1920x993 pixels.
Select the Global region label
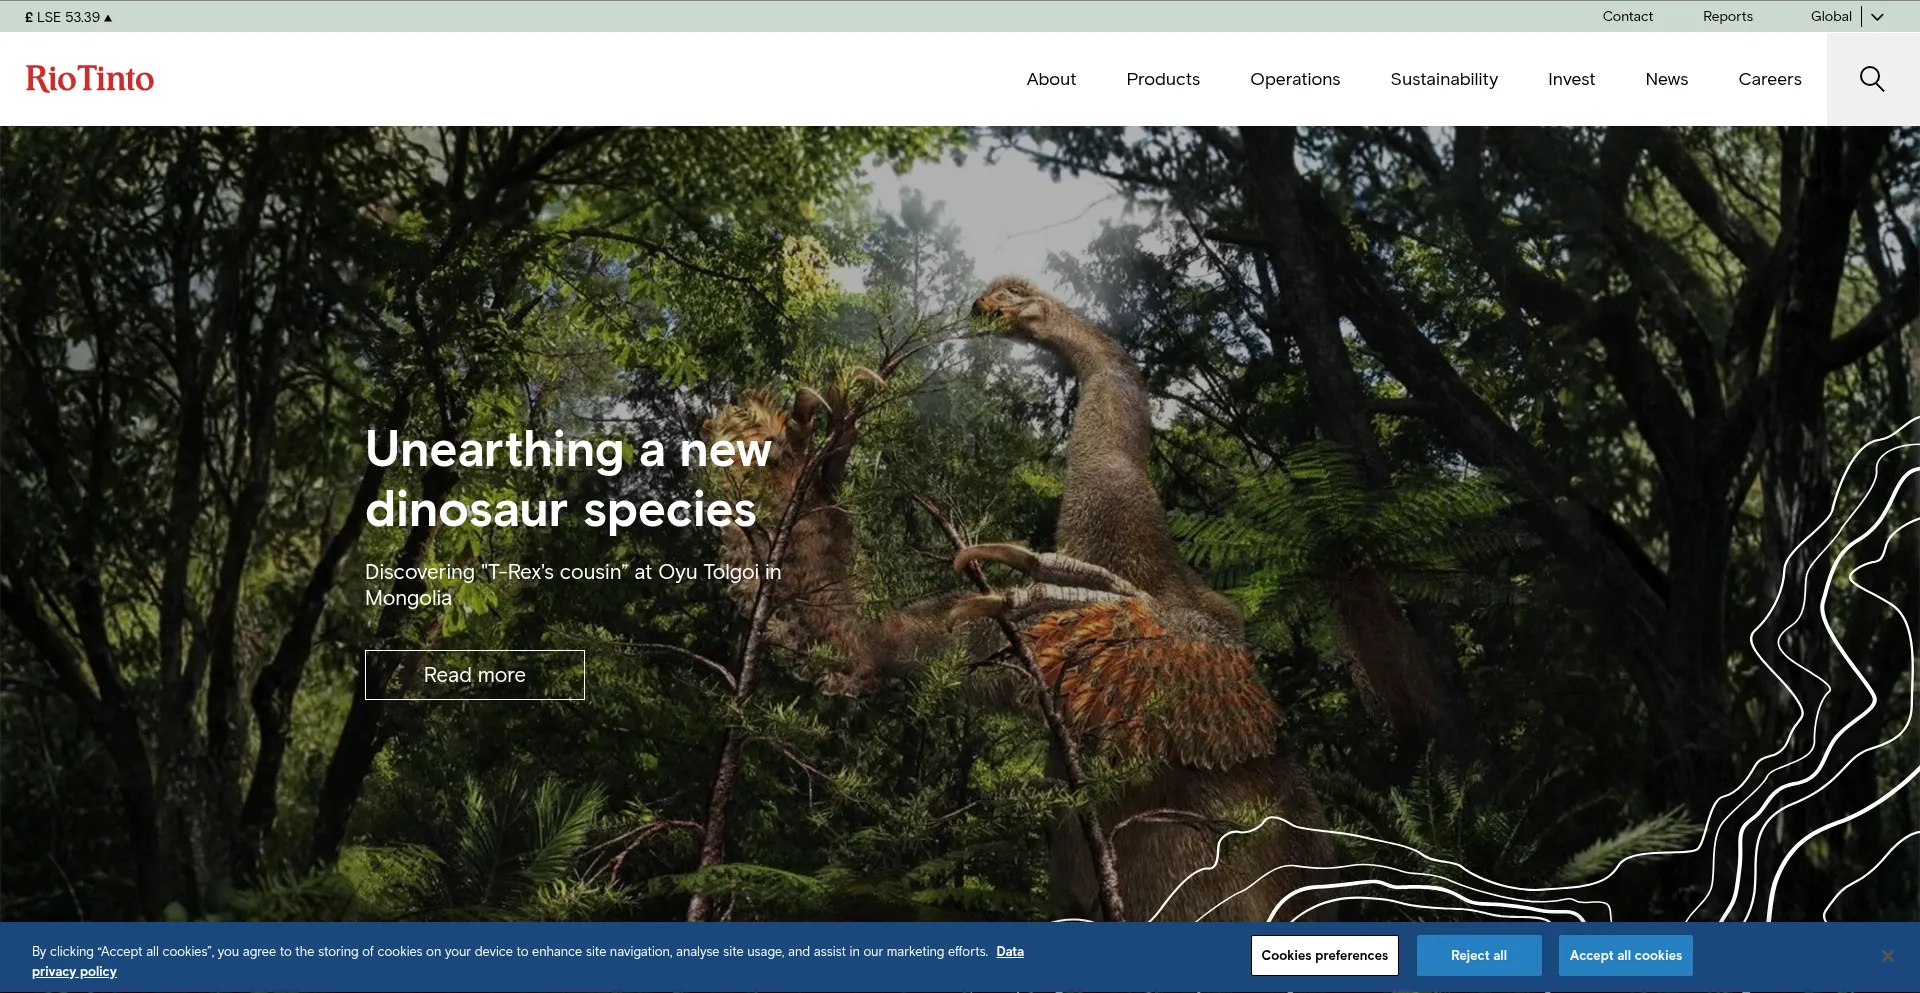coord(1830,17)
